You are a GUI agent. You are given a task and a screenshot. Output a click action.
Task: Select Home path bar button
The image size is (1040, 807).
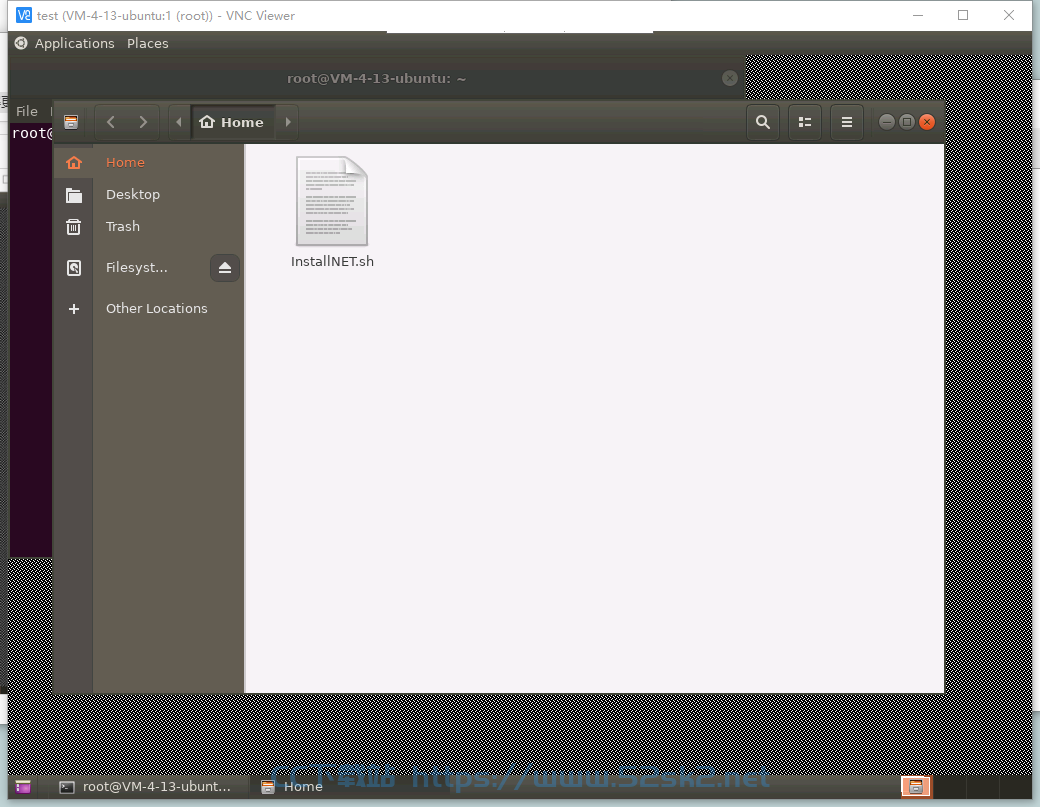pyautogui.click(x=232, y=122)
